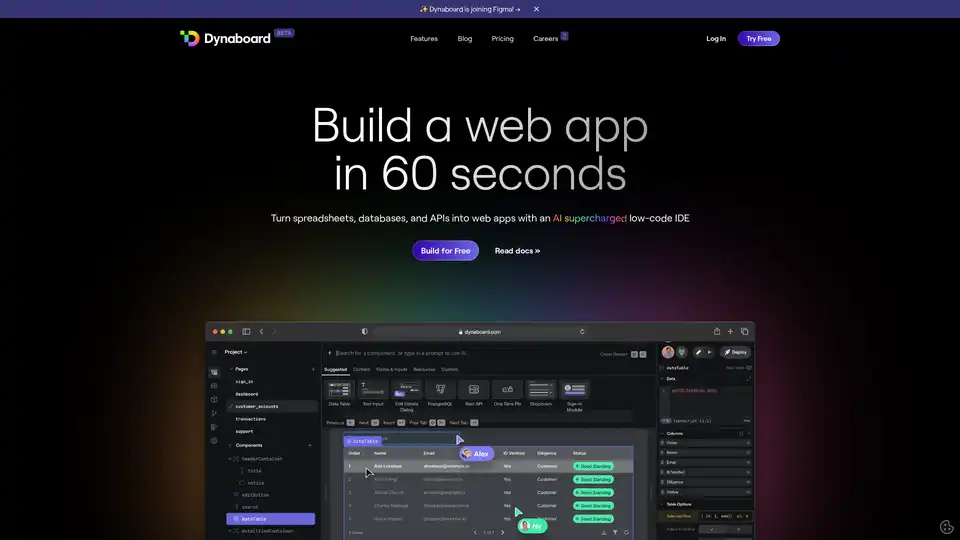960x540 pixels.
Task: Open the Features menu item
Action: coord(424,39)
